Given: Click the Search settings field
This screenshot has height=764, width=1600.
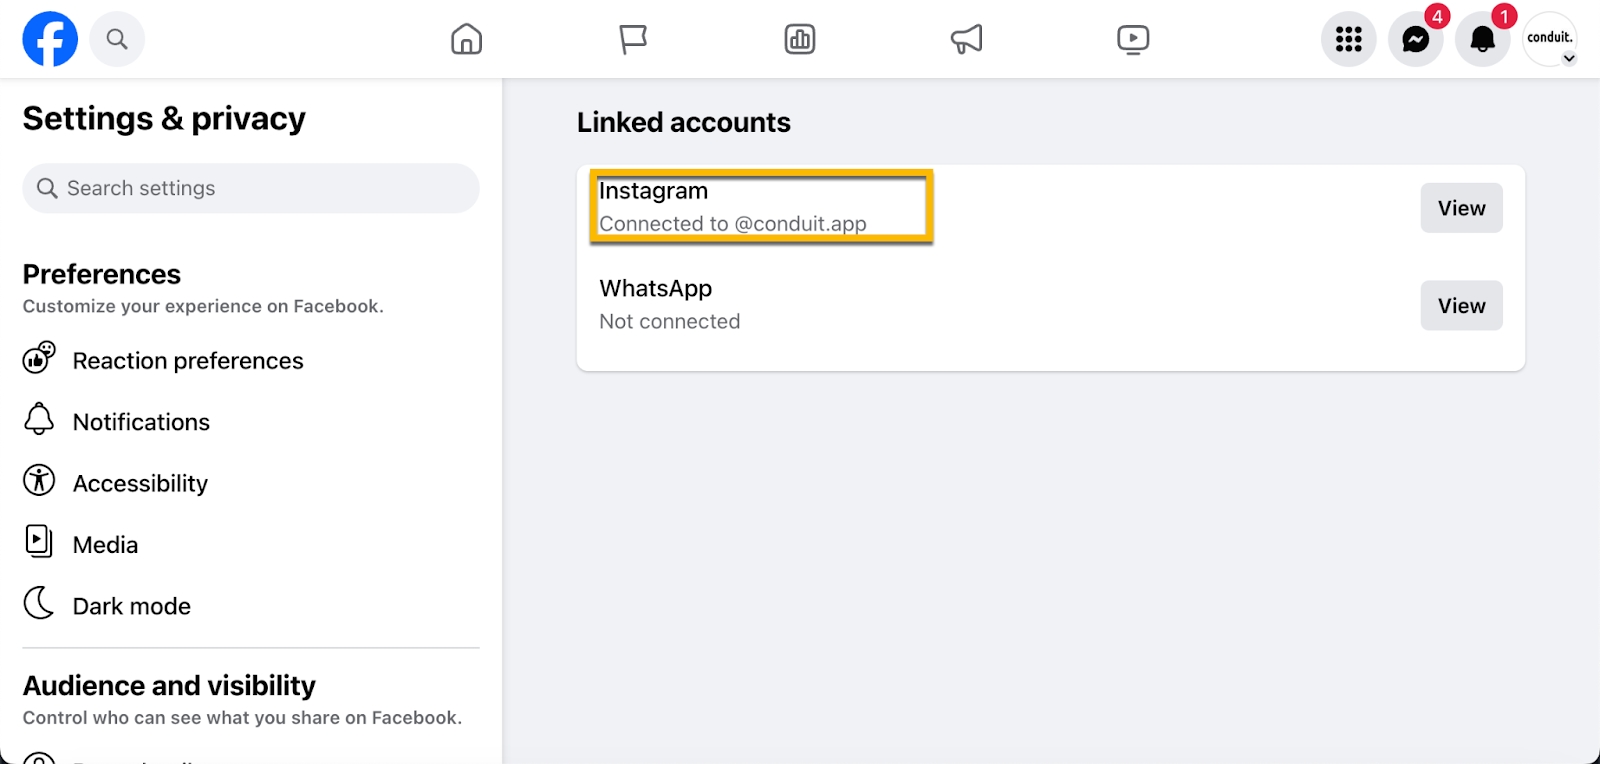Looking at the screenshot, I should (x=251, y=188).
